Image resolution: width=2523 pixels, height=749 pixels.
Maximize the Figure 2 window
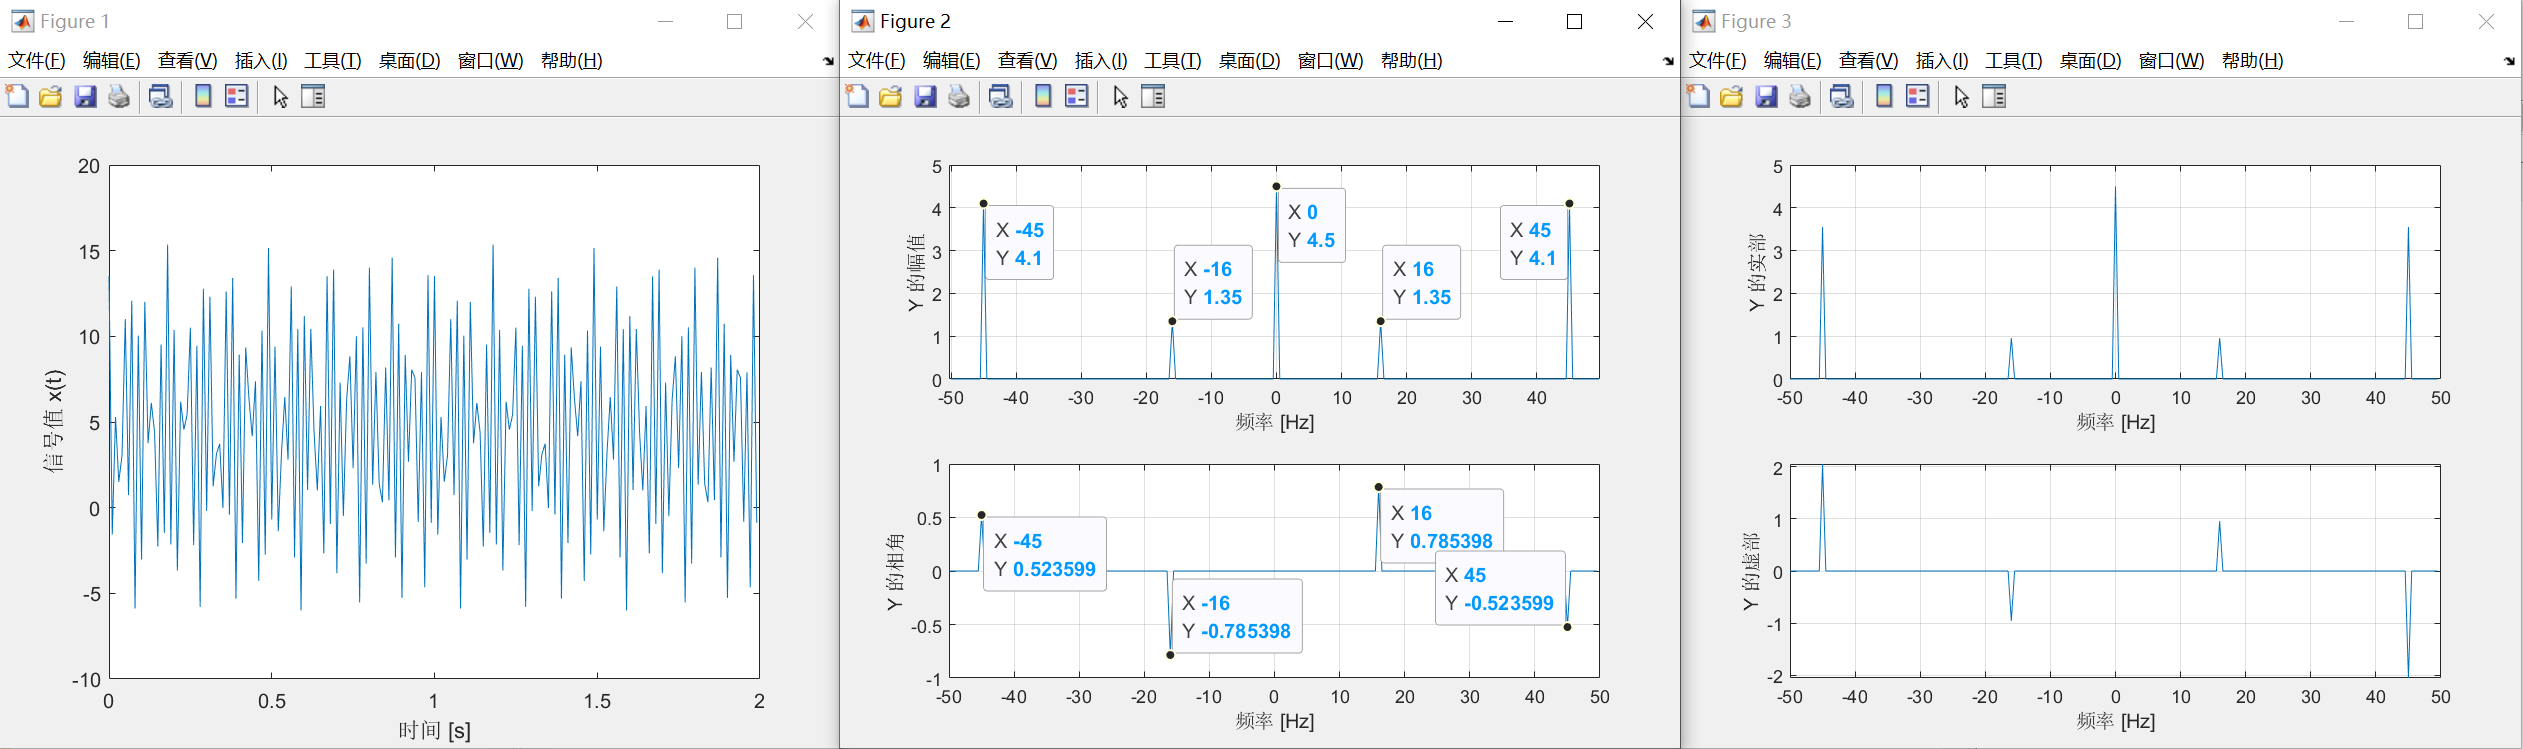click(x=1574, y=21)
